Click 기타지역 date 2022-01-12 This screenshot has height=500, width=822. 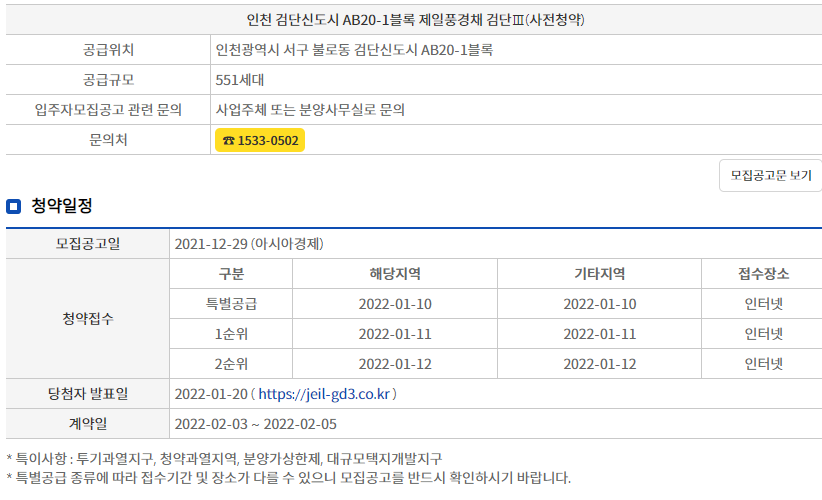600,364
